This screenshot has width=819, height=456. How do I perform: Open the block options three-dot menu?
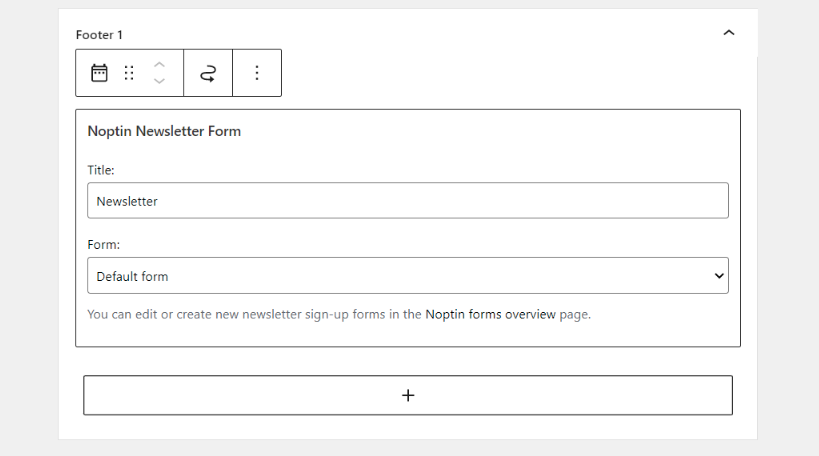pyautogui.click(x=257, y=73)
